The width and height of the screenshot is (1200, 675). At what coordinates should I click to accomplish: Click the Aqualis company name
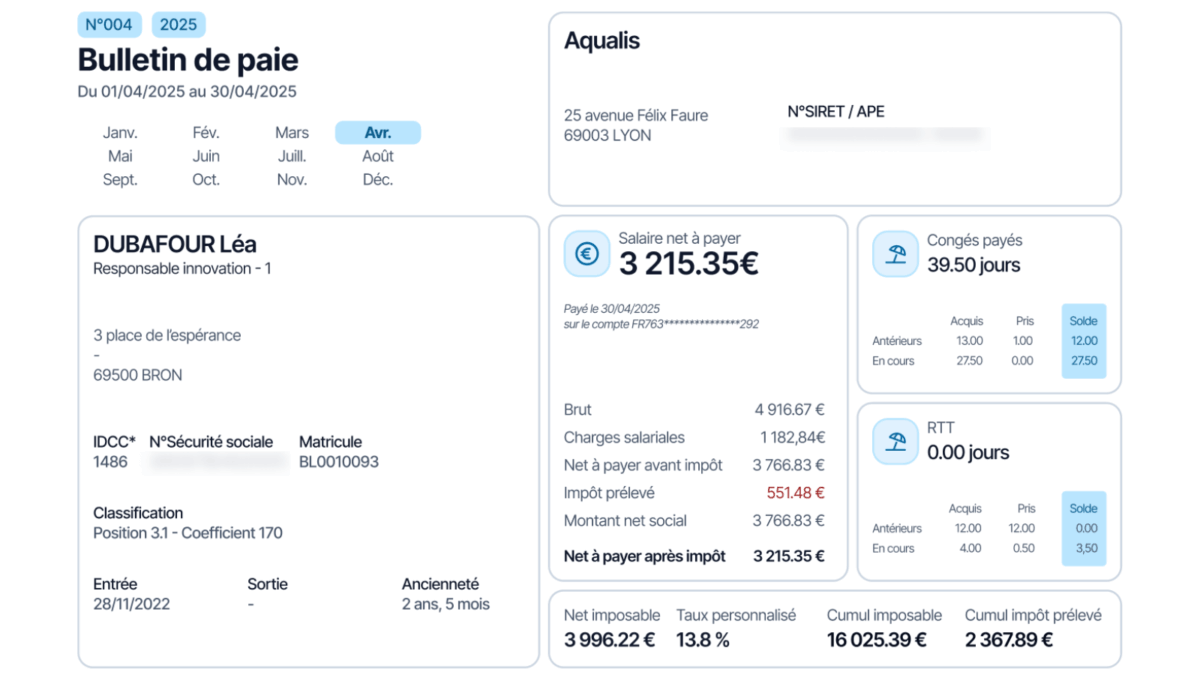pyautogui.click(x=602, y=41)
